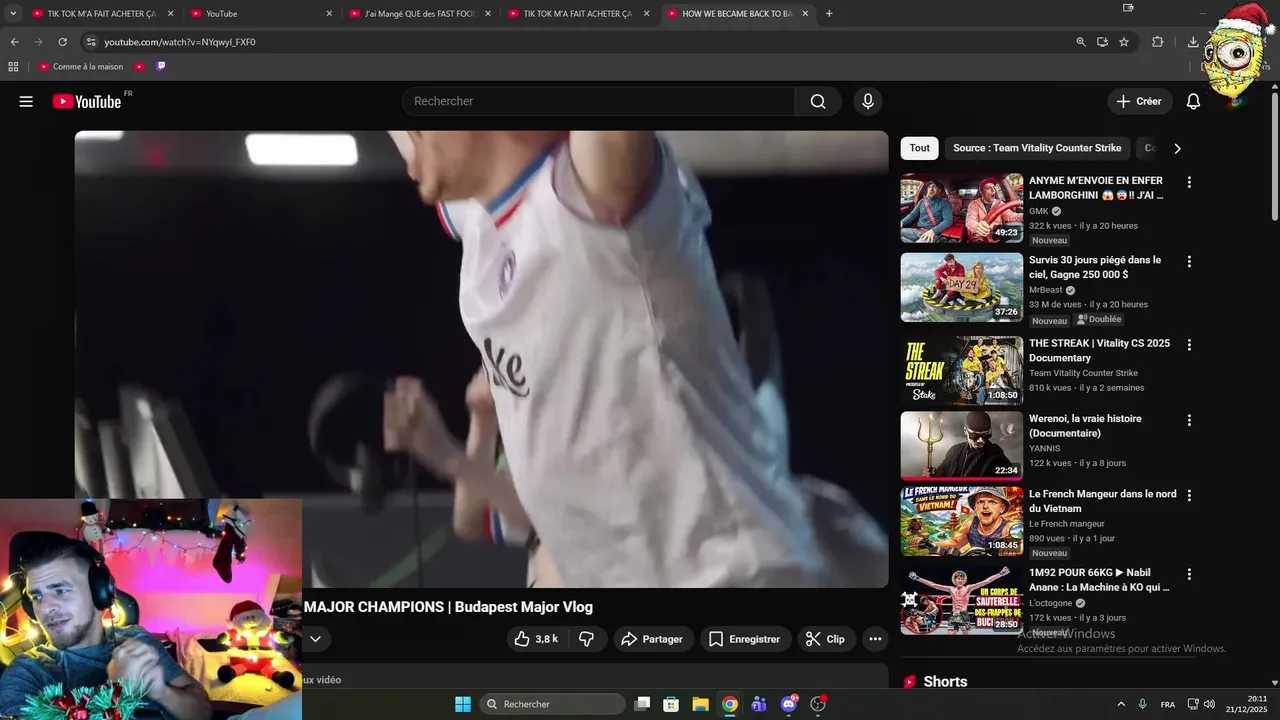Image resolution: width=1280 pixels, height=720 pixels.
Task: Dislike the Budapest Major Vlog video
Action: [587, 639]
